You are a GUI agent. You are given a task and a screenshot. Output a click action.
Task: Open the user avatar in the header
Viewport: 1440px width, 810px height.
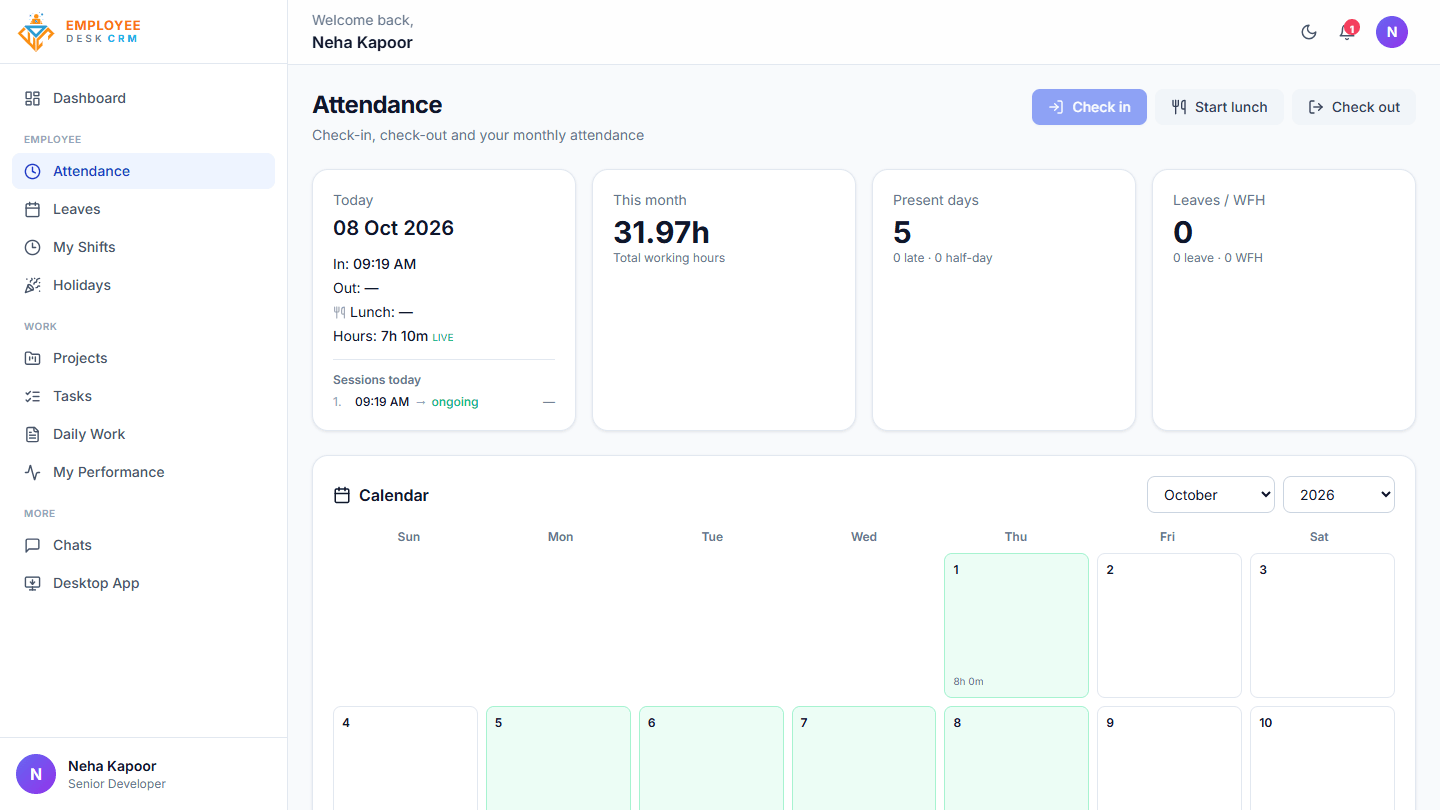point(1392,32)
